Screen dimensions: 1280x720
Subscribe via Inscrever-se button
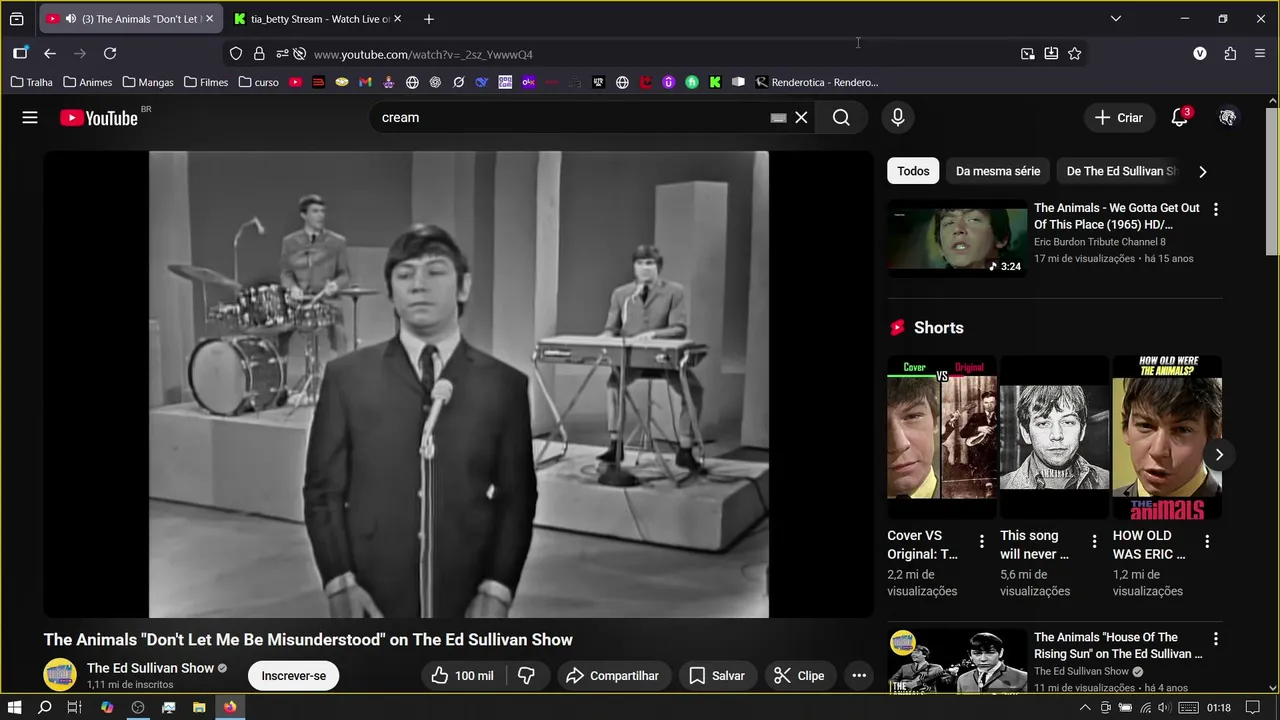point(293,676)
